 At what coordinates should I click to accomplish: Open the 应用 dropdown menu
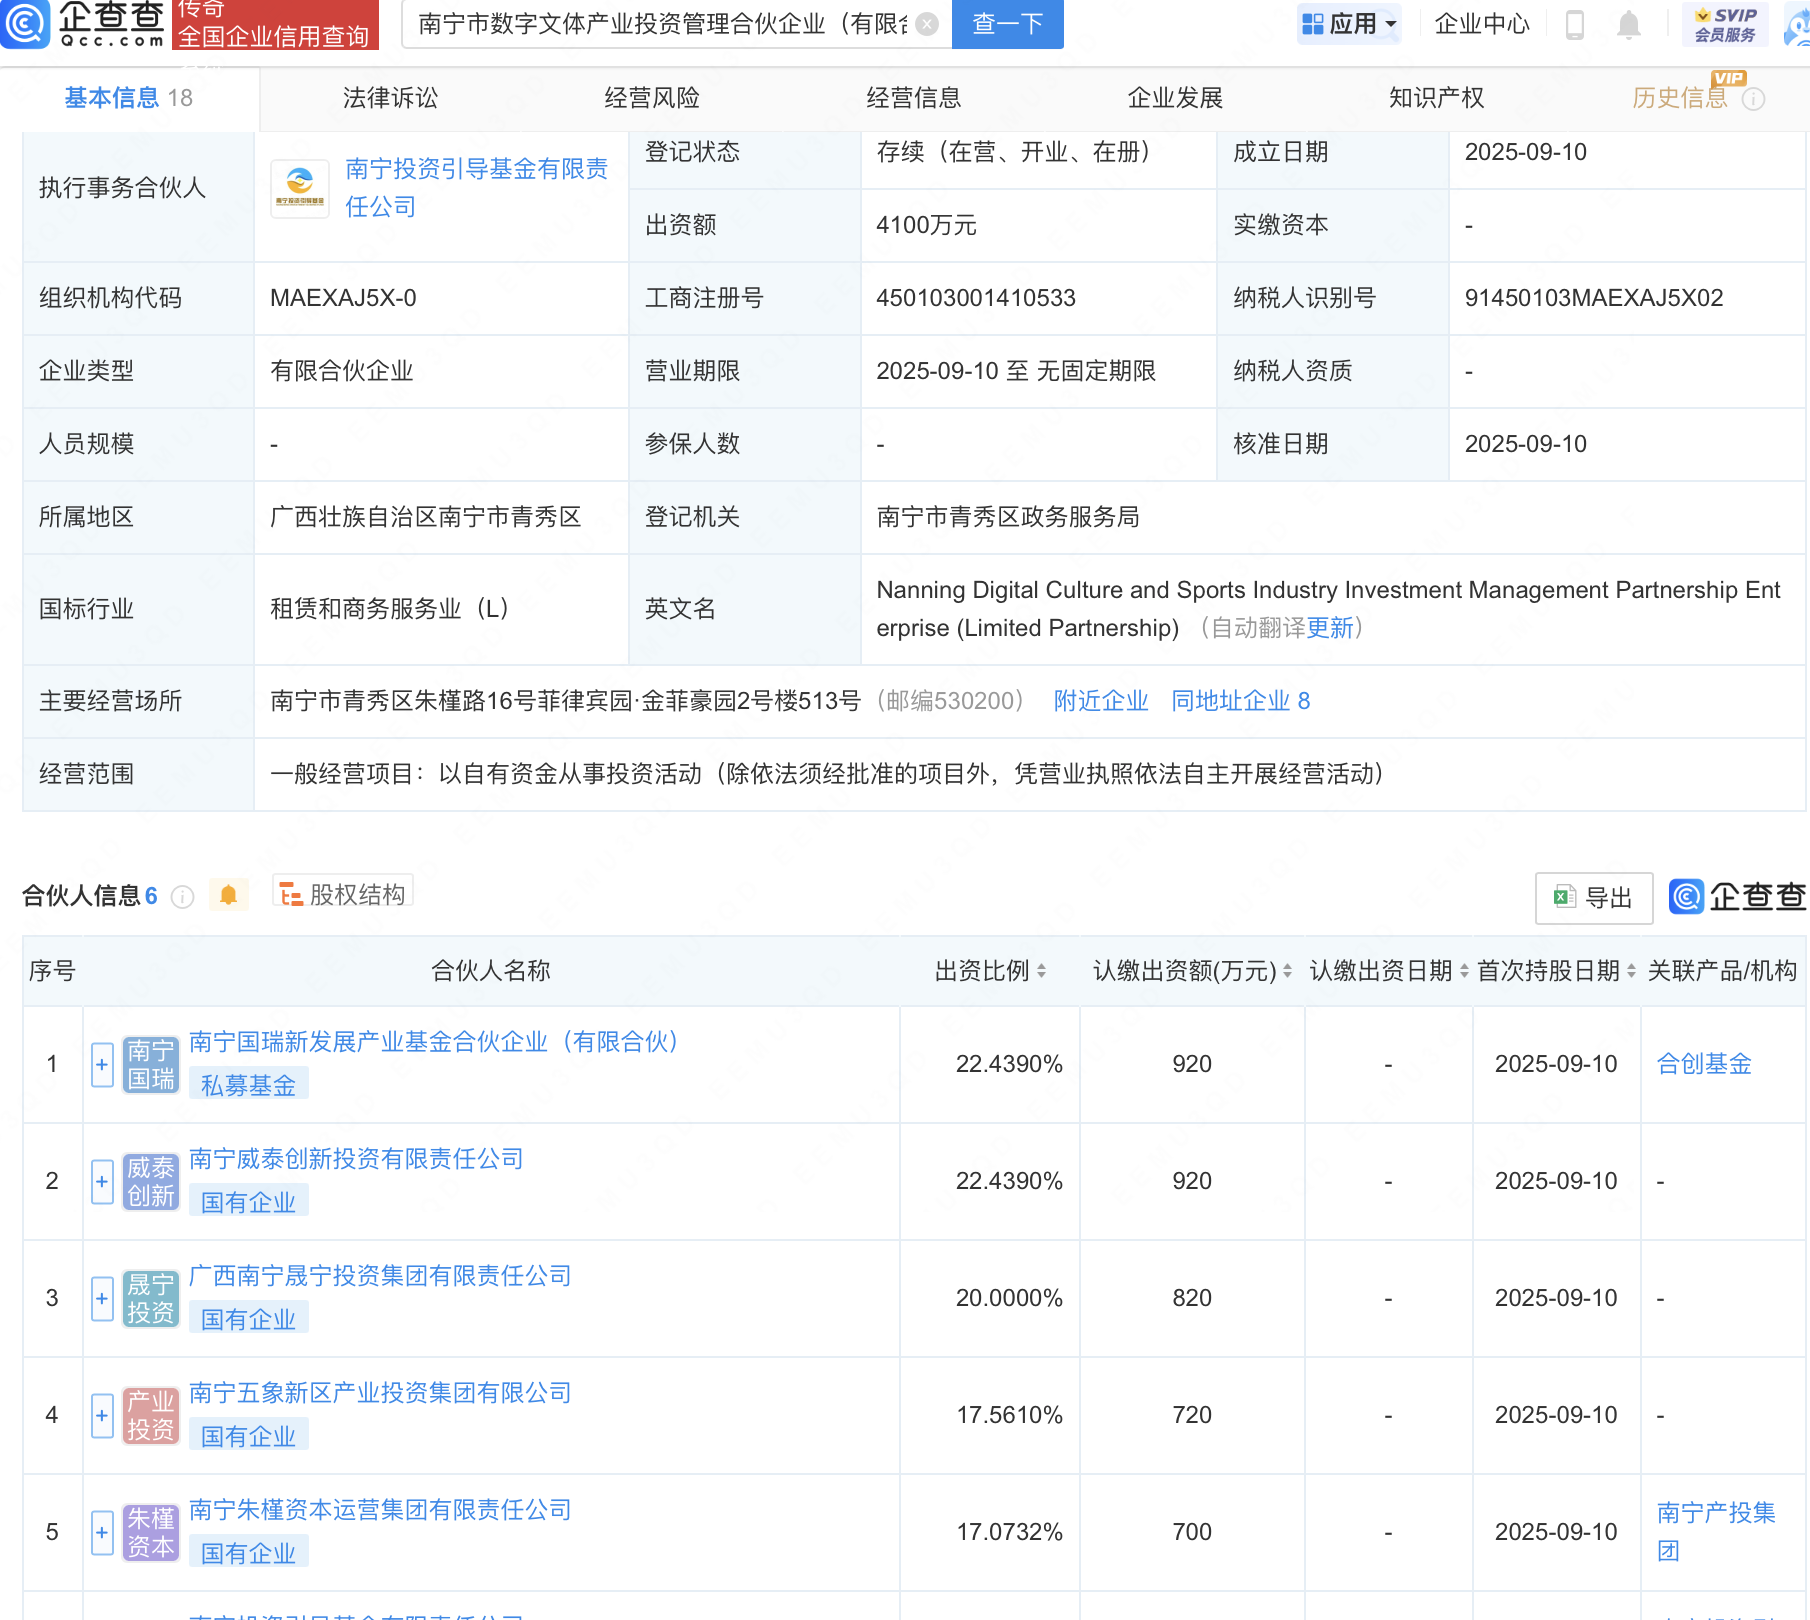(x=1350, y=24)
